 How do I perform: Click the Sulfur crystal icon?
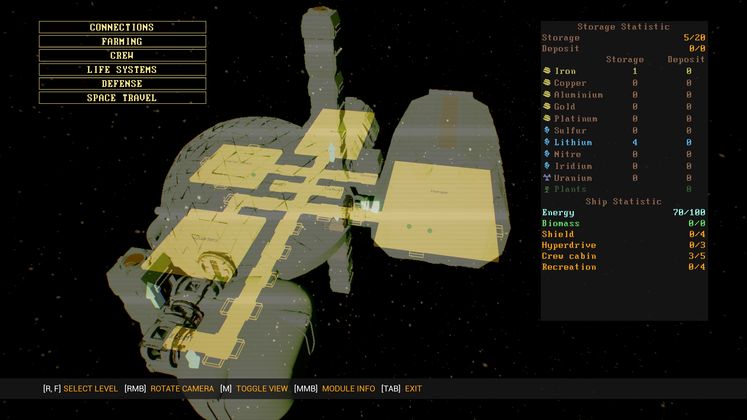[547, 130]
